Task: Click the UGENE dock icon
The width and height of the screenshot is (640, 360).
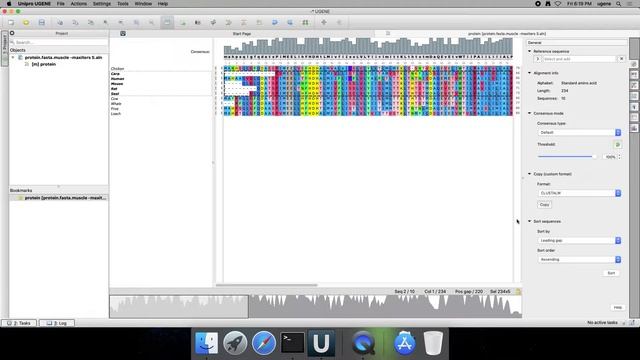Action: click(x=321, y=343)
